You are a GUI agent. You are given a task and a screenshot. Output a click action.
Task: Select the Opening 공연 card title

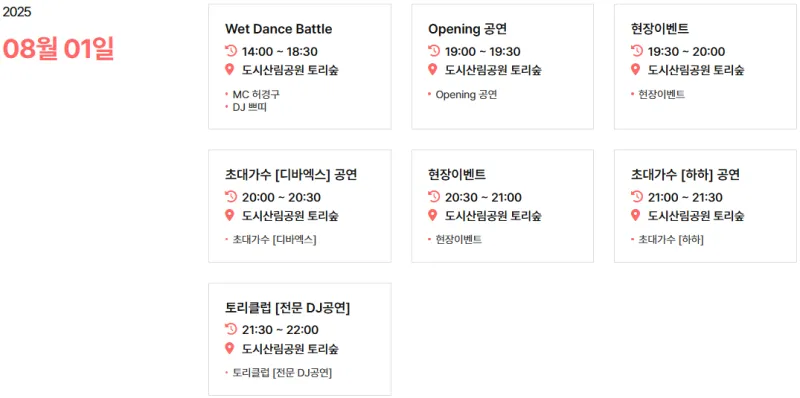(x=467, y=29)
